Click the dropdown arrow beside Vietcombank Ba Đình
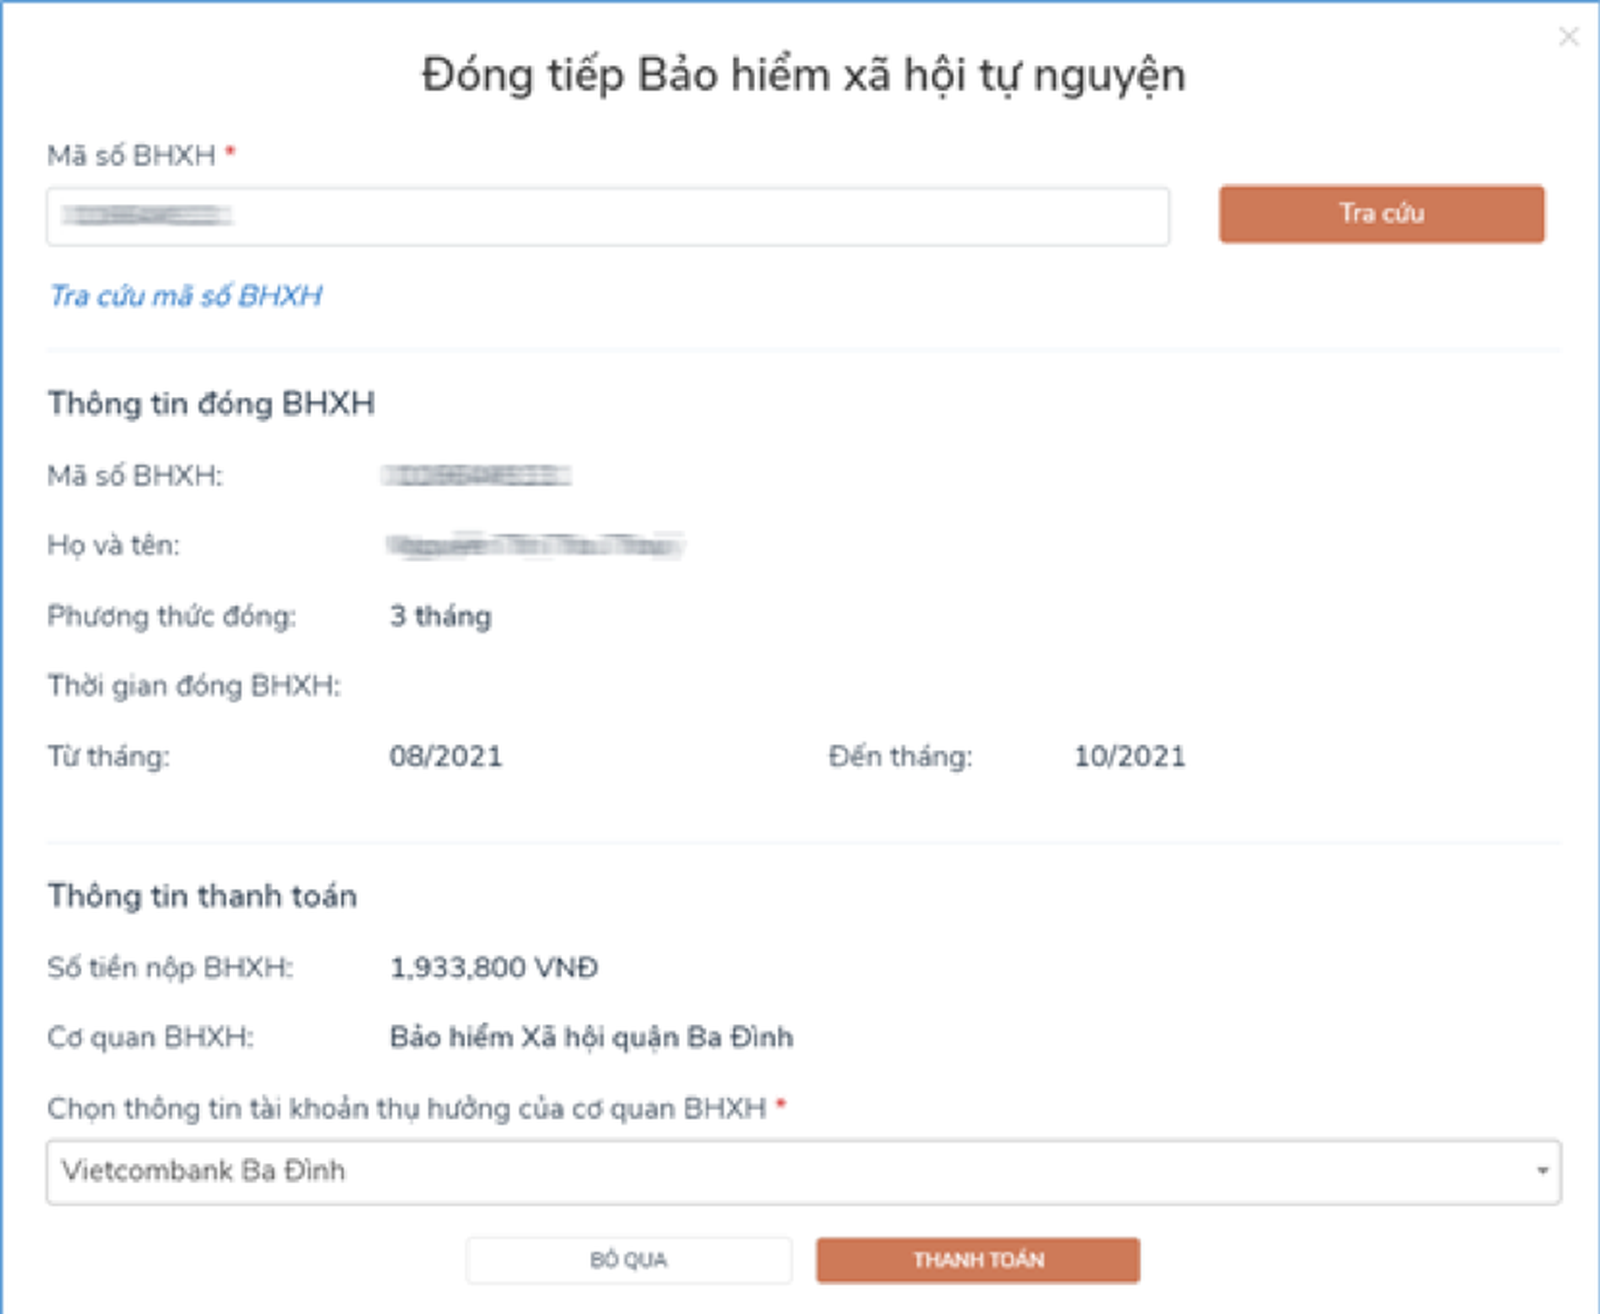Screen dimensions: 1600x1314 [1542, 1171]
